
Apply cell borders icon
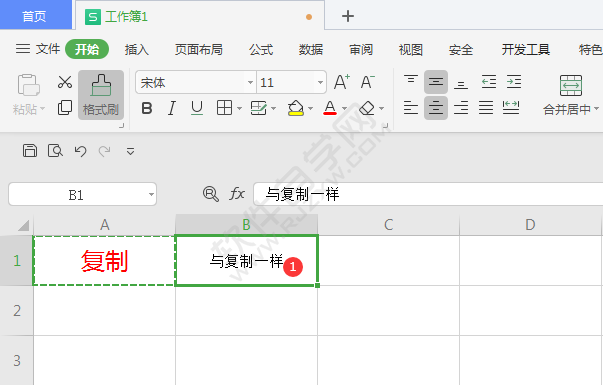click(x=224, y=108)
